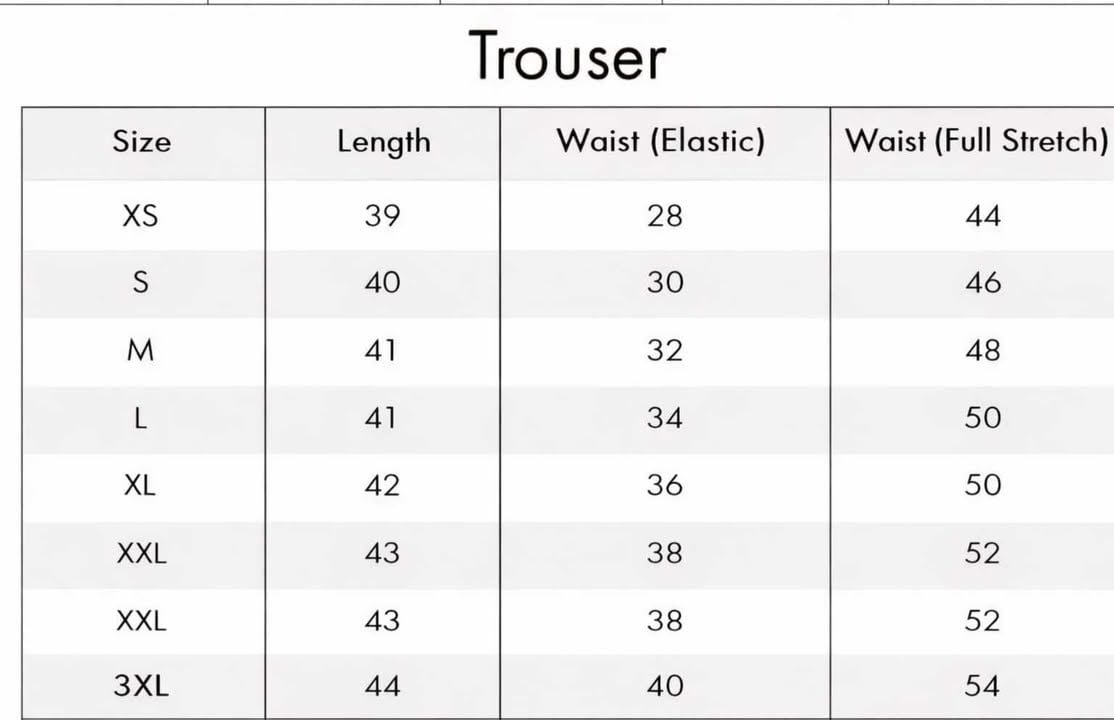The height and width of the screenshot is (720, 1114).
Task: Click the M size cell
Action: tap(140, 350)
